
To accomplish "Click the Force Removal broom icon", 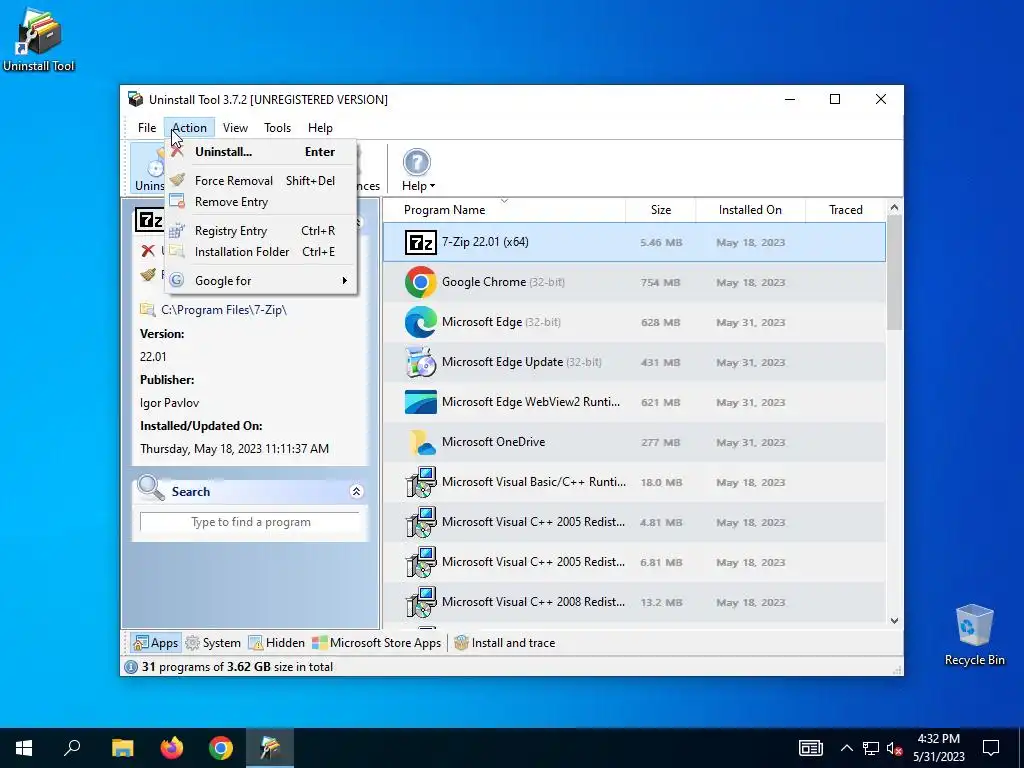I will tap(177, 180).
